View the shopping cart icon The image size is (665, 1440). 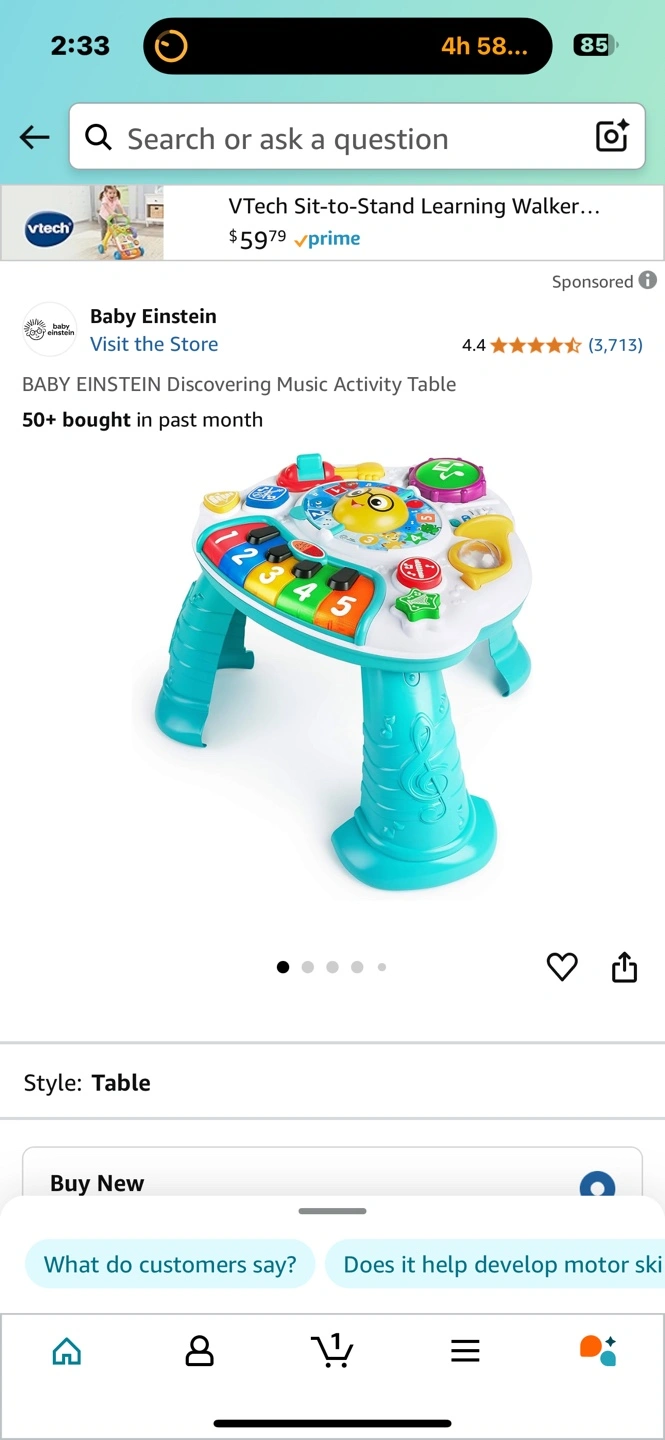click(332, 1350)
